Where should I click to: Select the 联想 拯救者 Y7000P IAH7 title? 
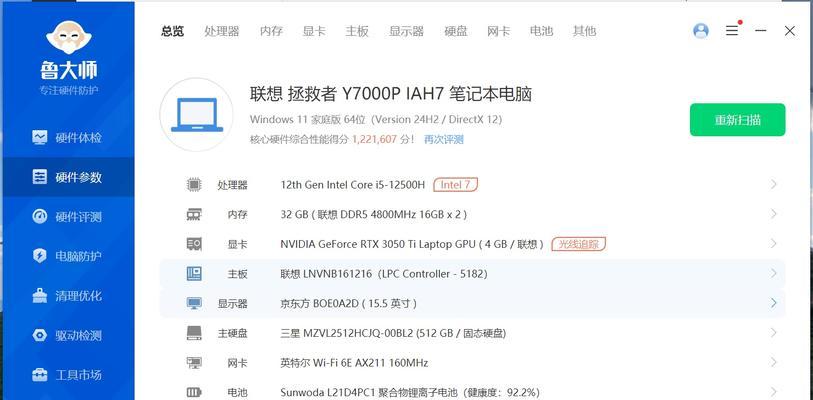pyautogui.click(x=391, y=94)
